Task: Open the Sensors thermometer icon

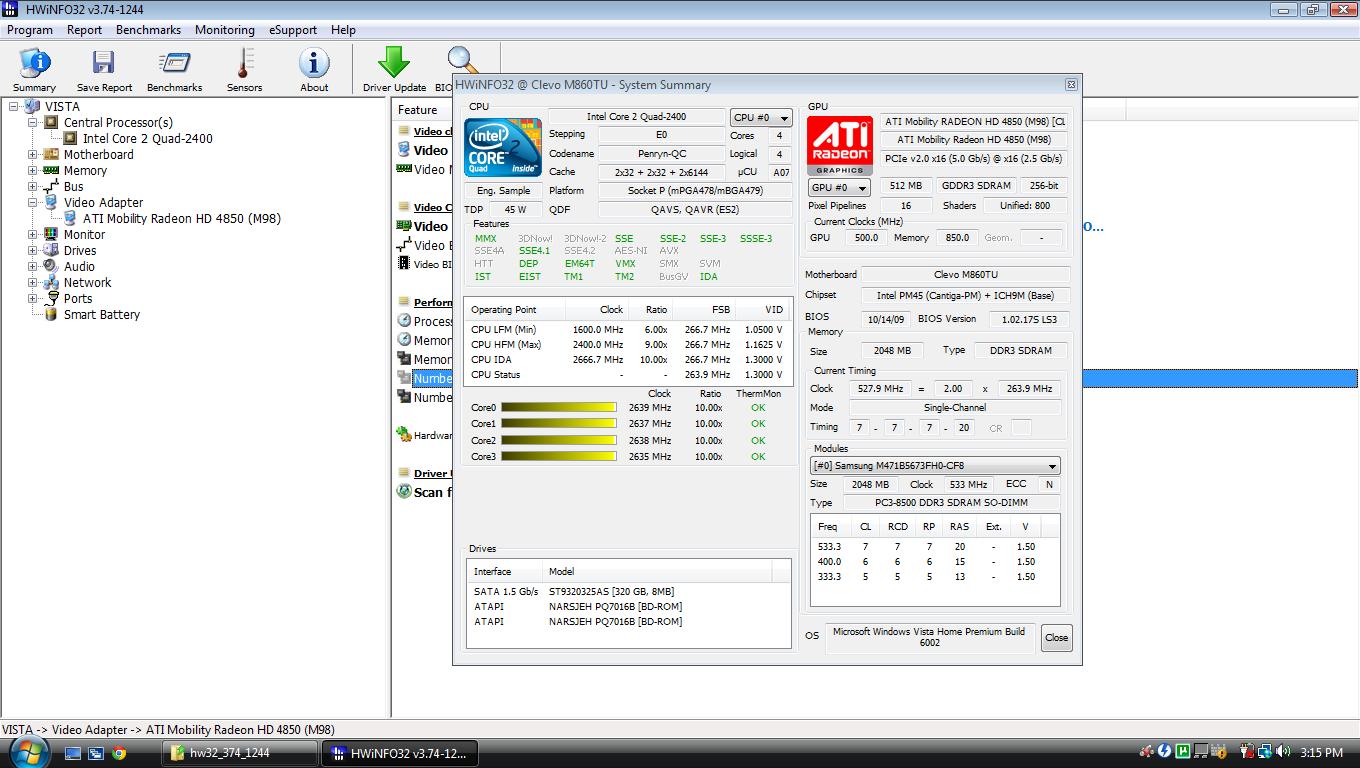Action: coord(244,64)
